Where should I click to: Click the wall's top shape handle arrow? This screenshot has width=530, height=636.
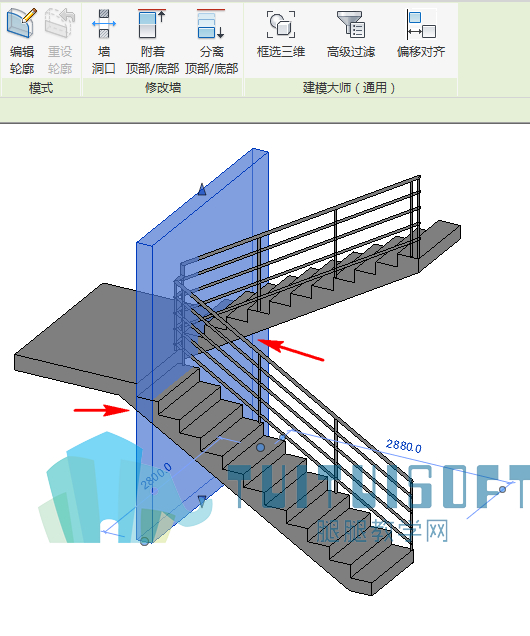(202, 189)
